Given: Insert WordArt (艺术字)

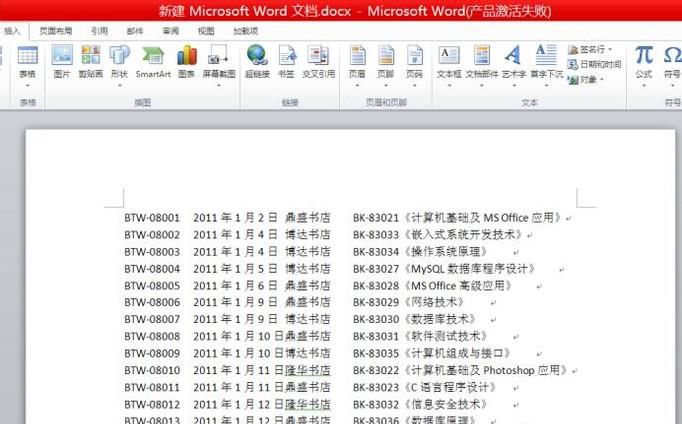Looking at the screenshot, I should pyautogui.click(x=514, y=65).
